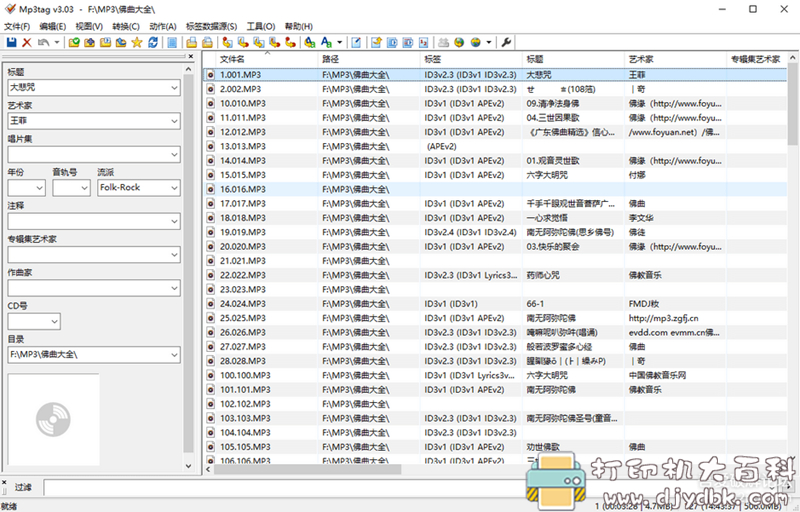Expand the 标题 field dropdown showing 大悲咒
Viewport: 800px width, 512px height.
tap(174, 88)
